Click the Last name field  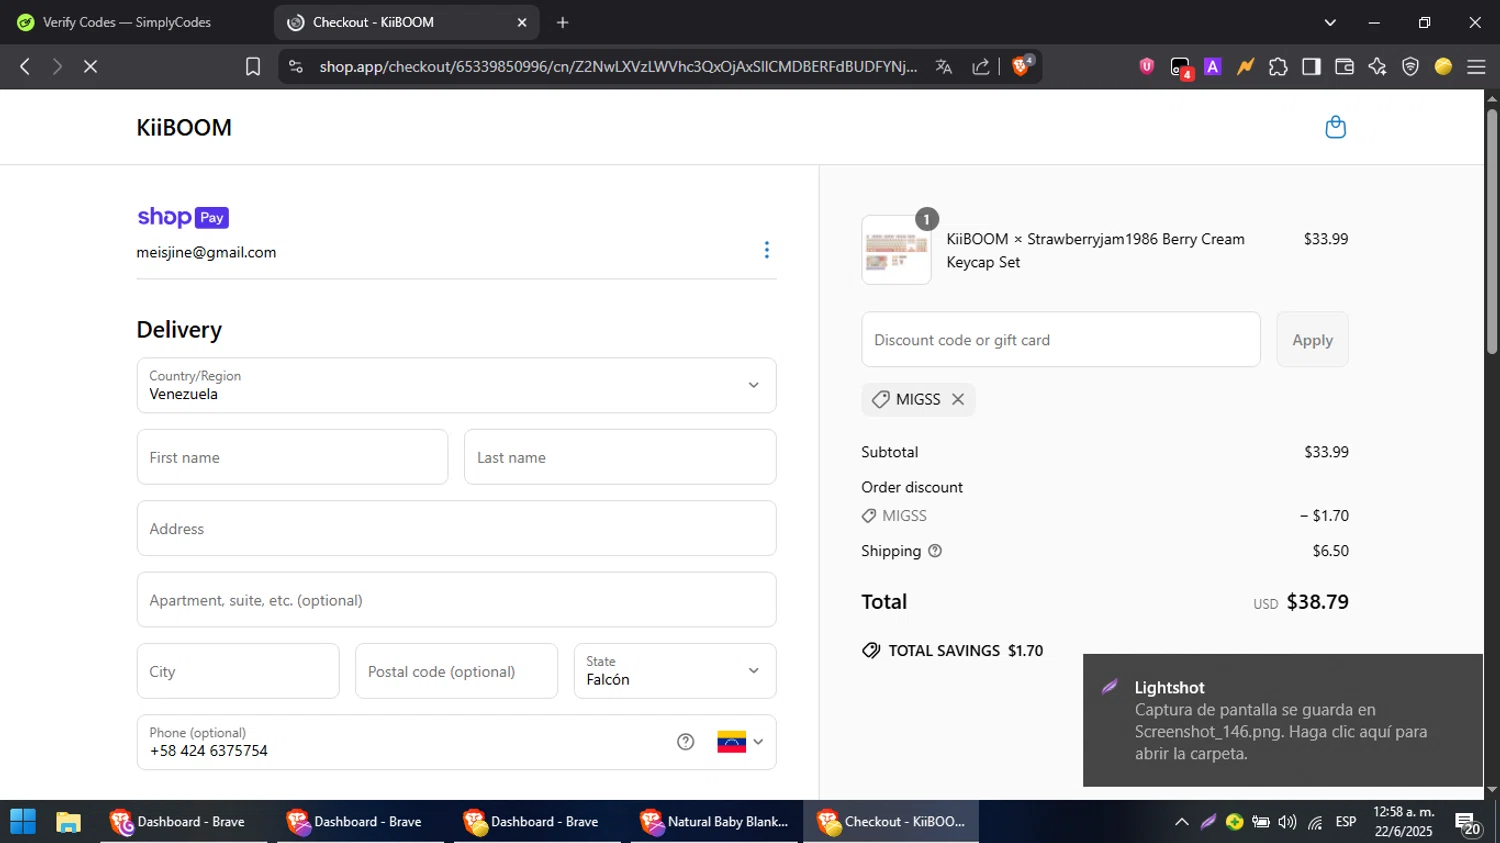click(x=620, y=457)
